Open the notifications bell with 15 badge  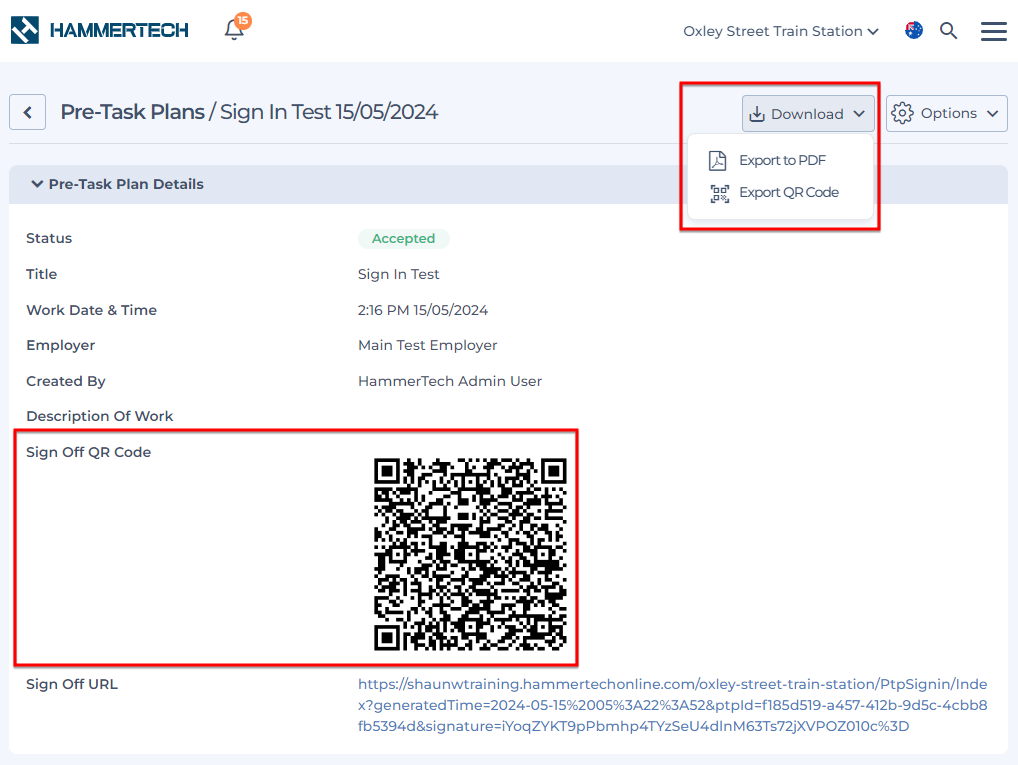point(236,29)
